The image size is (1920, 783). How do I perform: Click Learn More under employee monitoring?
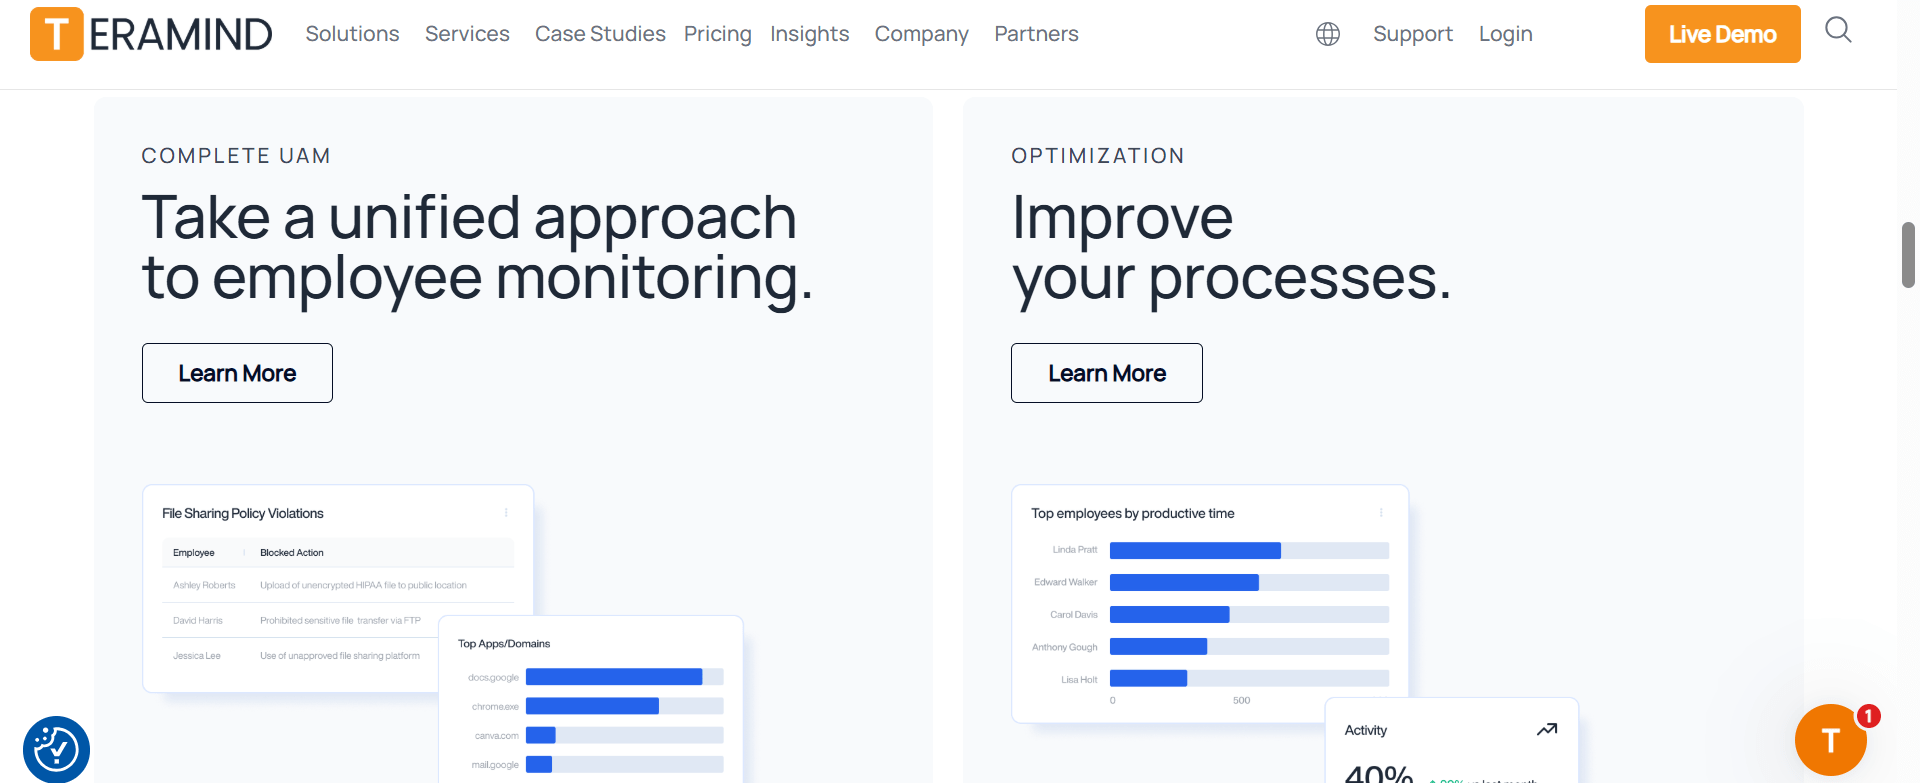tap(237, 373)
